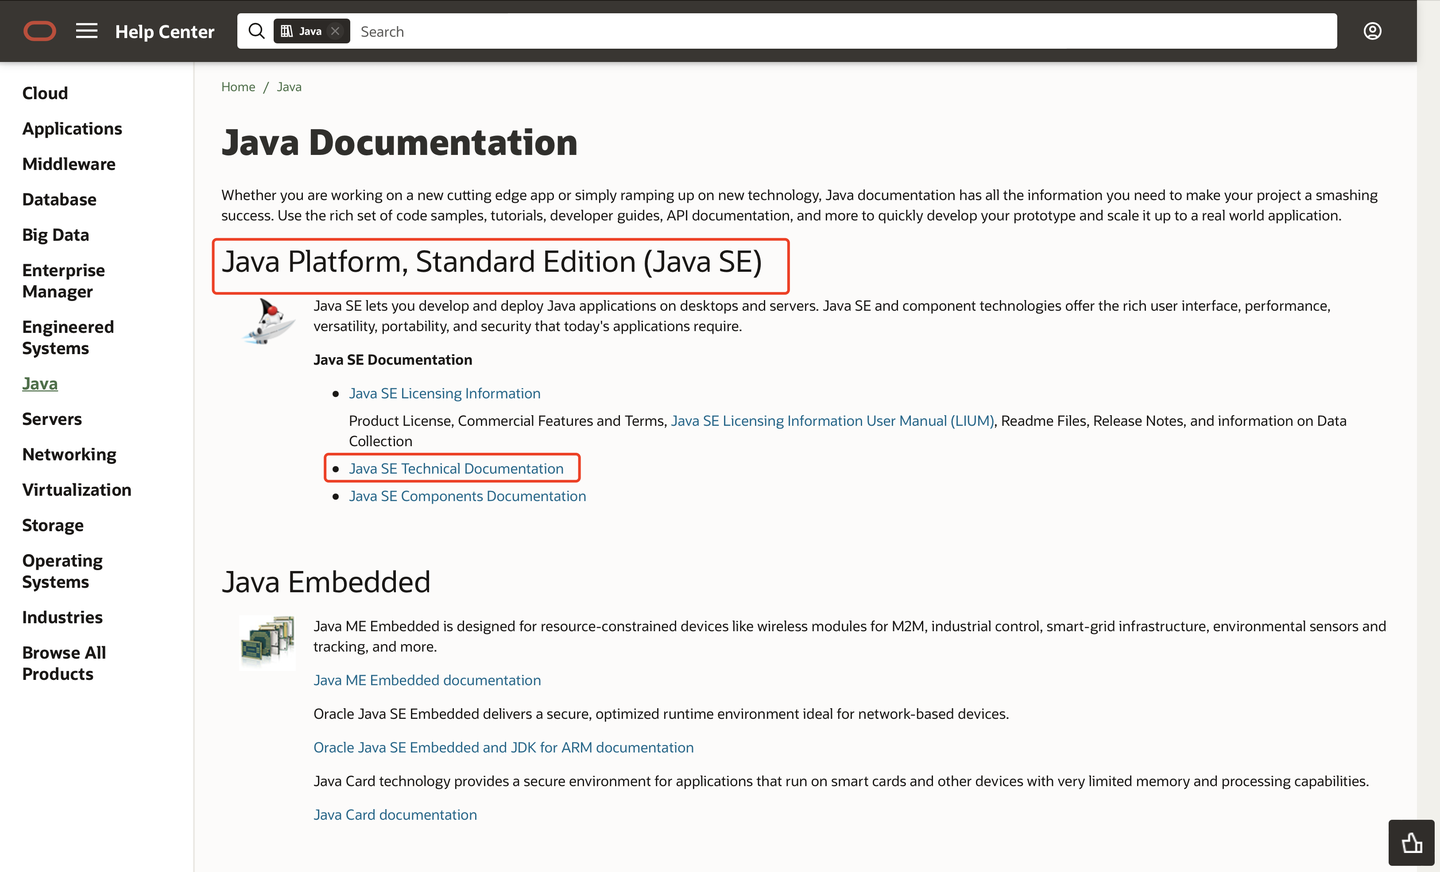This screenshot has width=1440, height=872.
Task: Open Java SE Licensing Information link
Action: (x=444, y=394)
